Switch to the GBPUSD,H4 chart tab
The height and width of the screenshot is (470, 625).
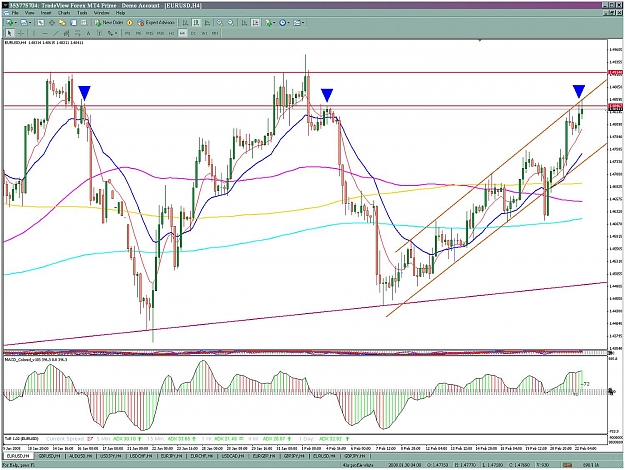[50, 456]
